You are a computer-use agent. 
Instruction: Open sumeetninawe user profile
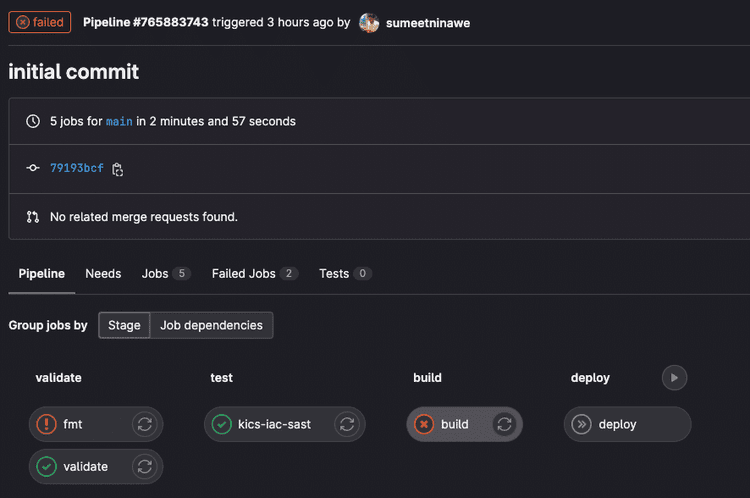click(x=427, y=22)
